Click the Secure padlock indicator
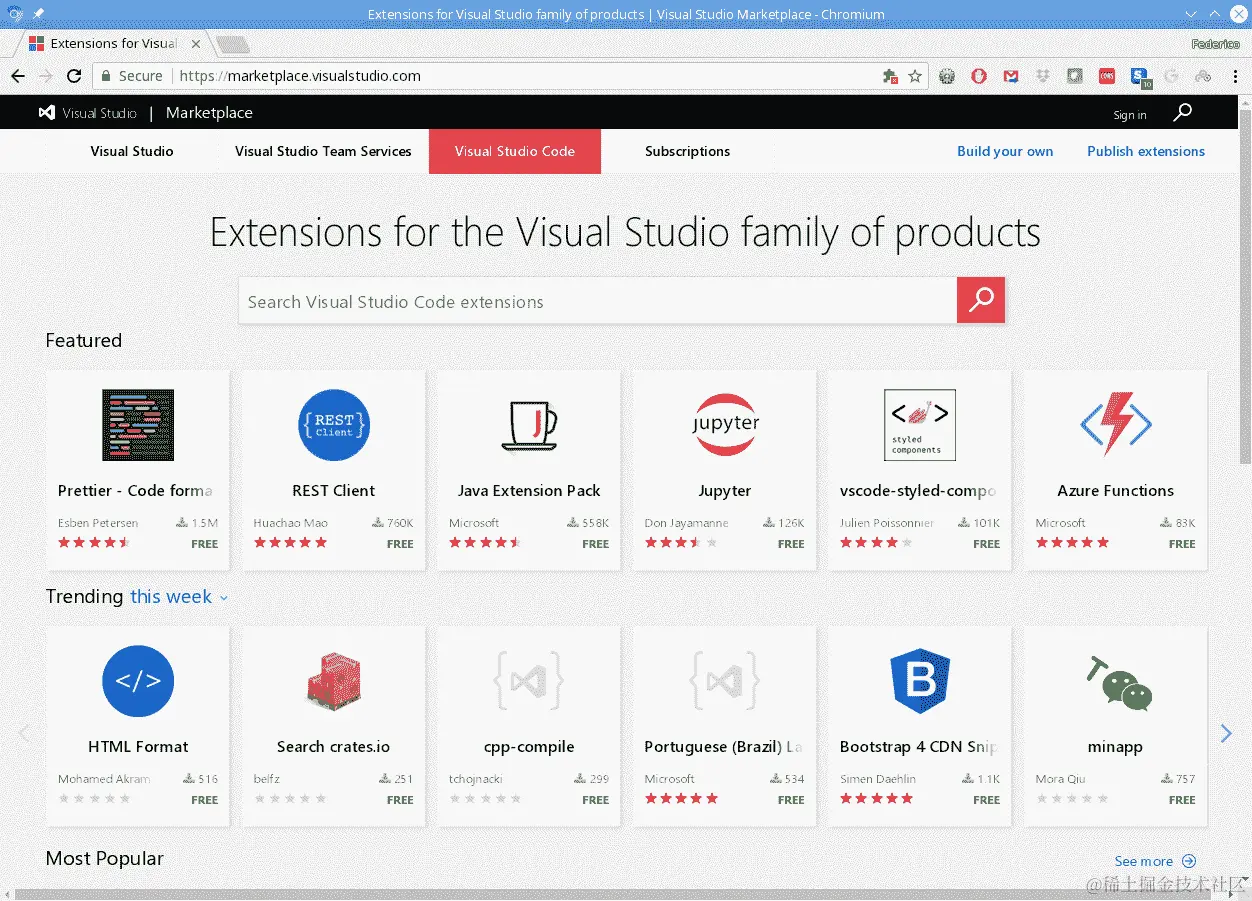1252x901 pixels. [132, 76]
